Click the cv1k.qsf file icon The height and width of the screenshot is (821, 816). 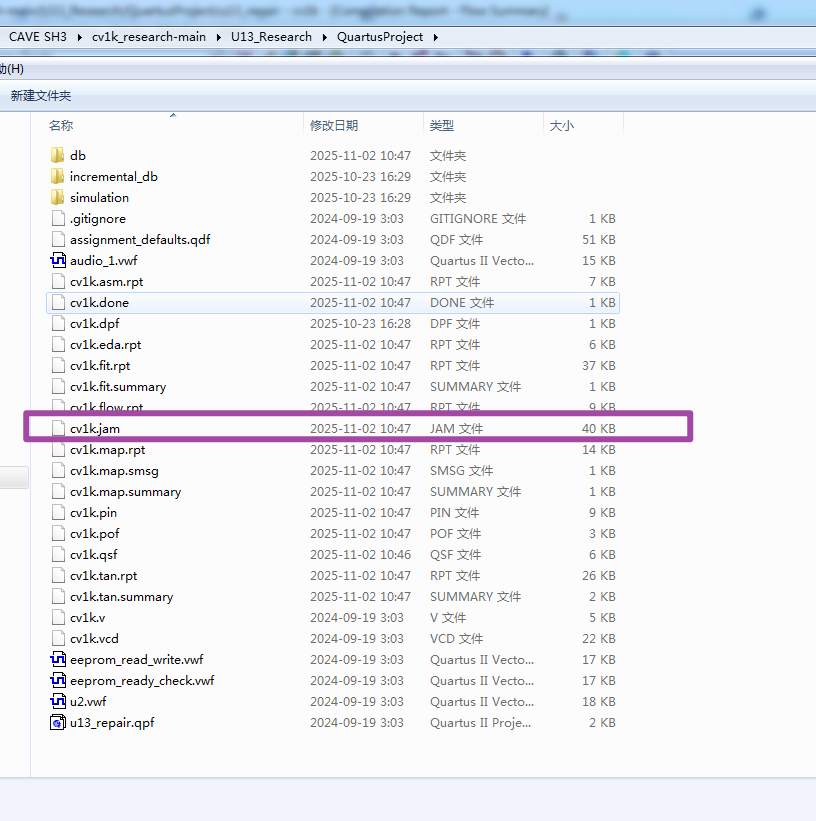(58, 554)
